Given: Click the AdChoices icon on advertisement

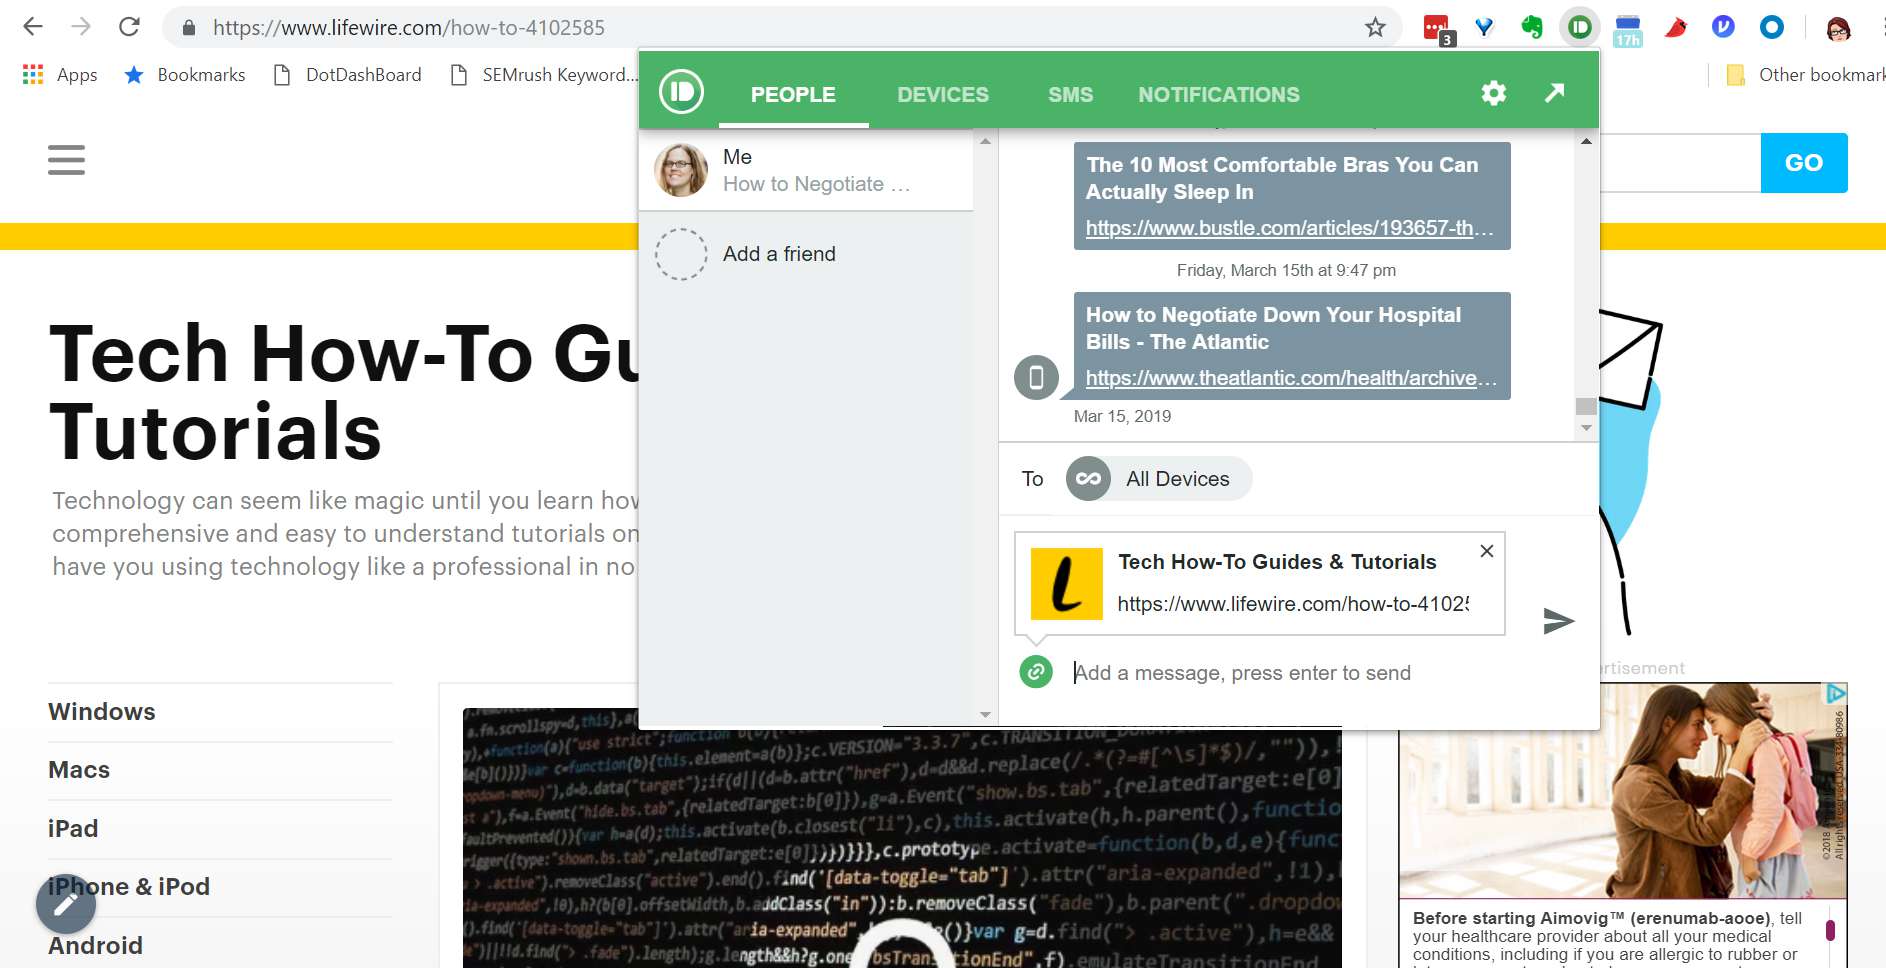Looking at the screenshot, I should point(1836,693).
